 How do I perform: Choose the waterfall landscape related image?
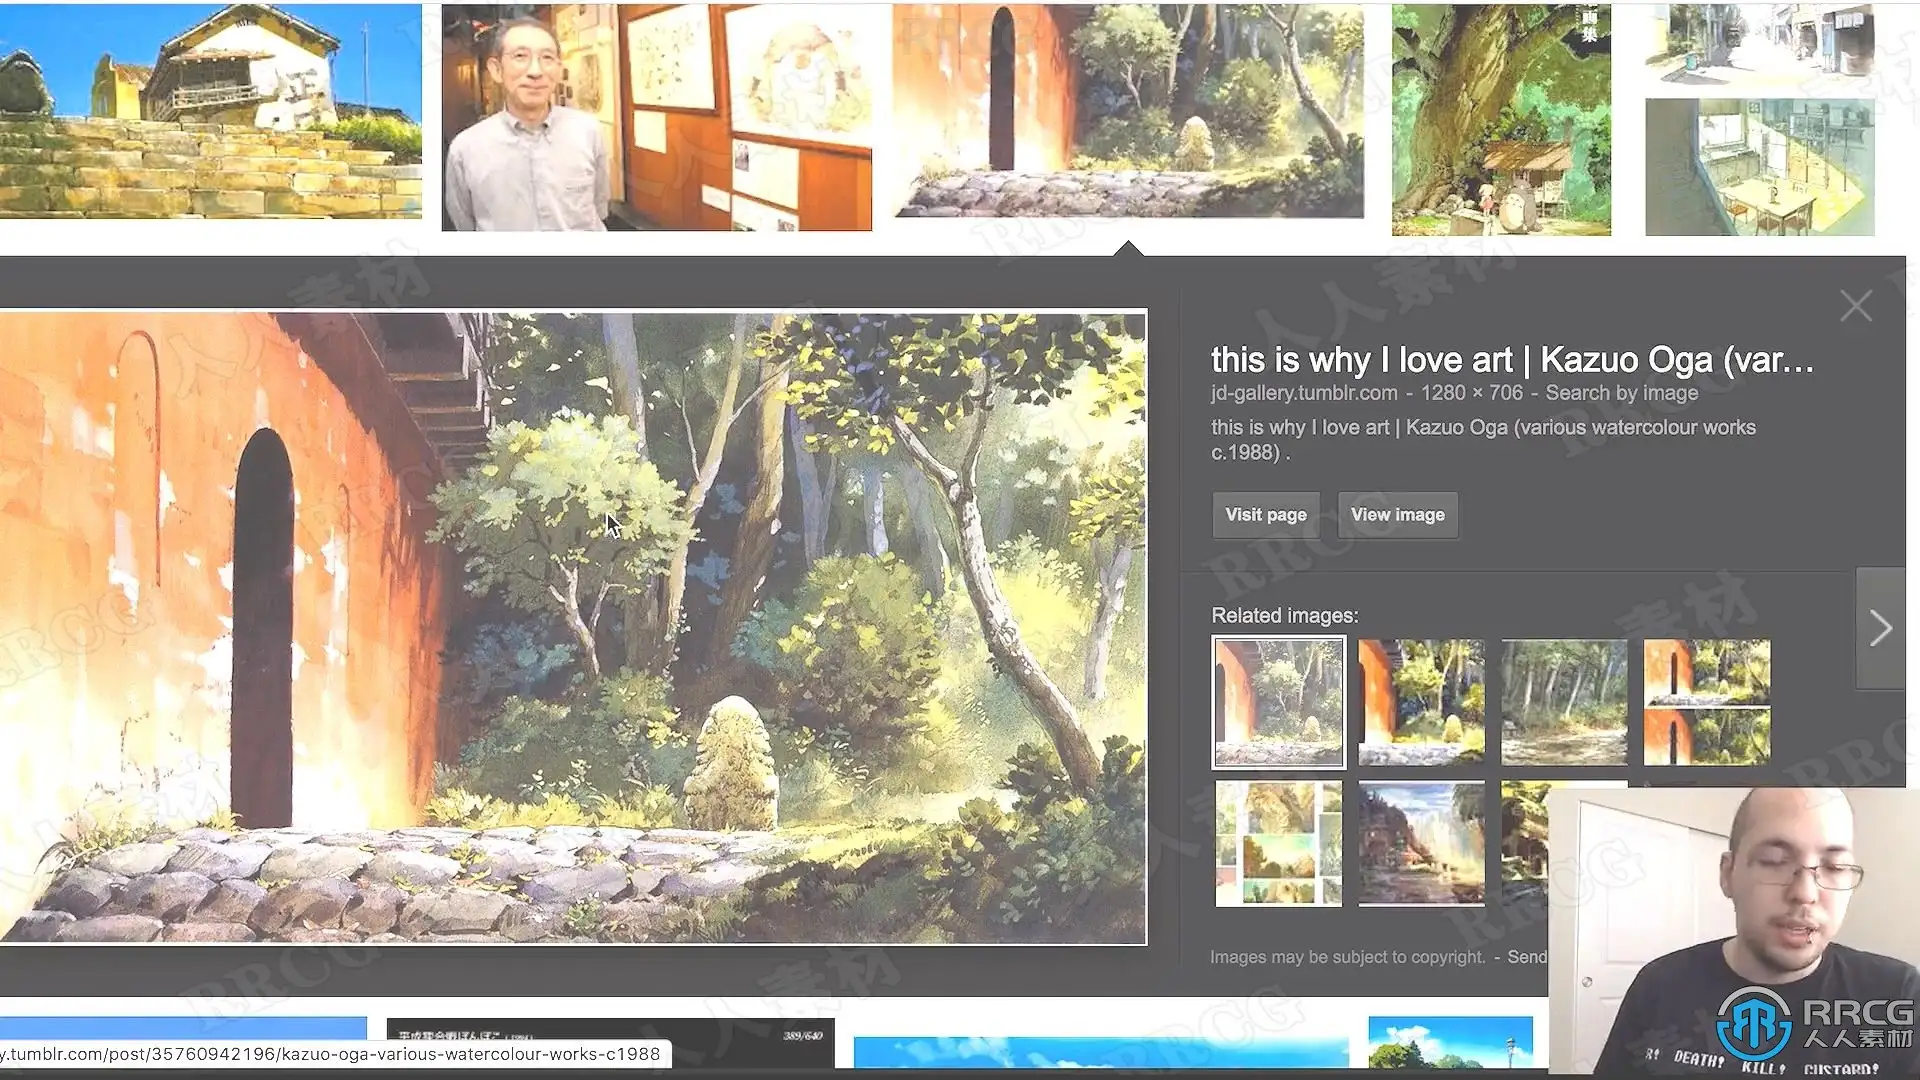1421,844
